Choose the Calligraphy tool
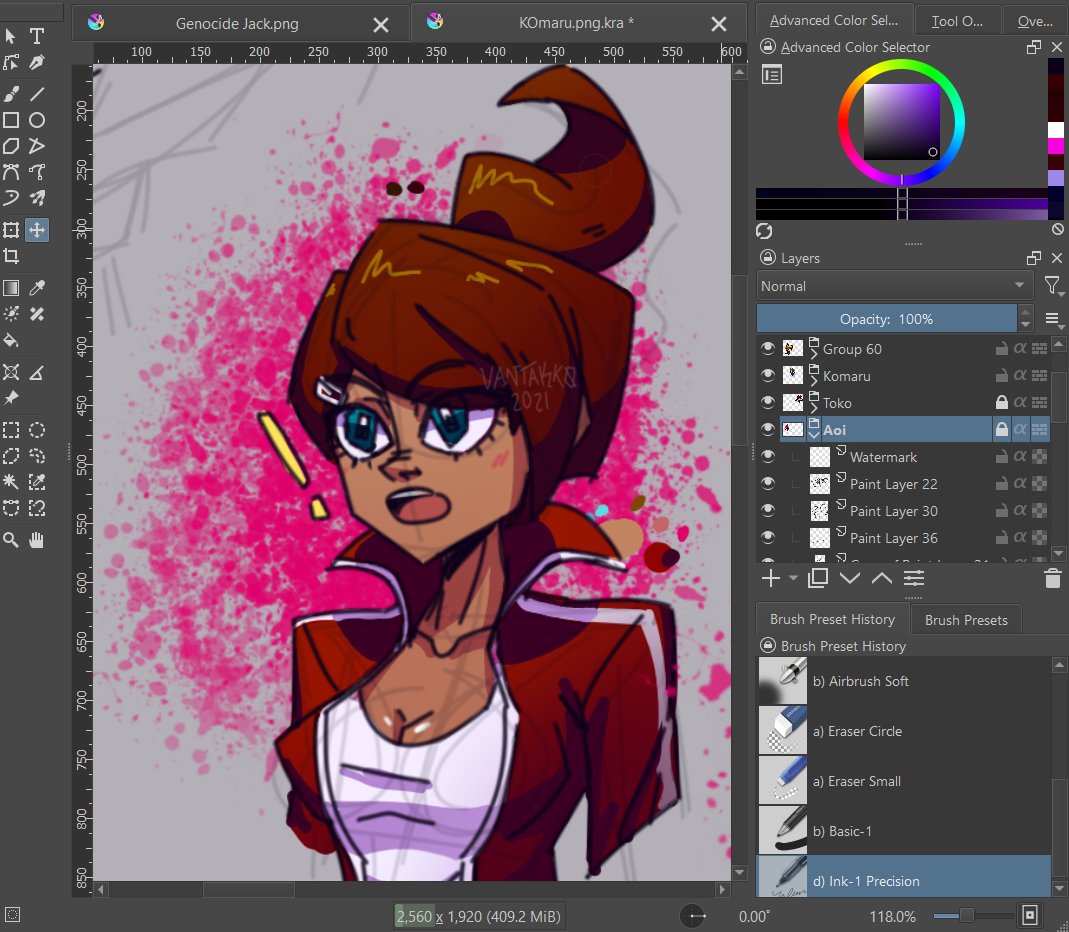Image resolution: width=1069 pixels, height=932 pixels. [x=37, y=62]
